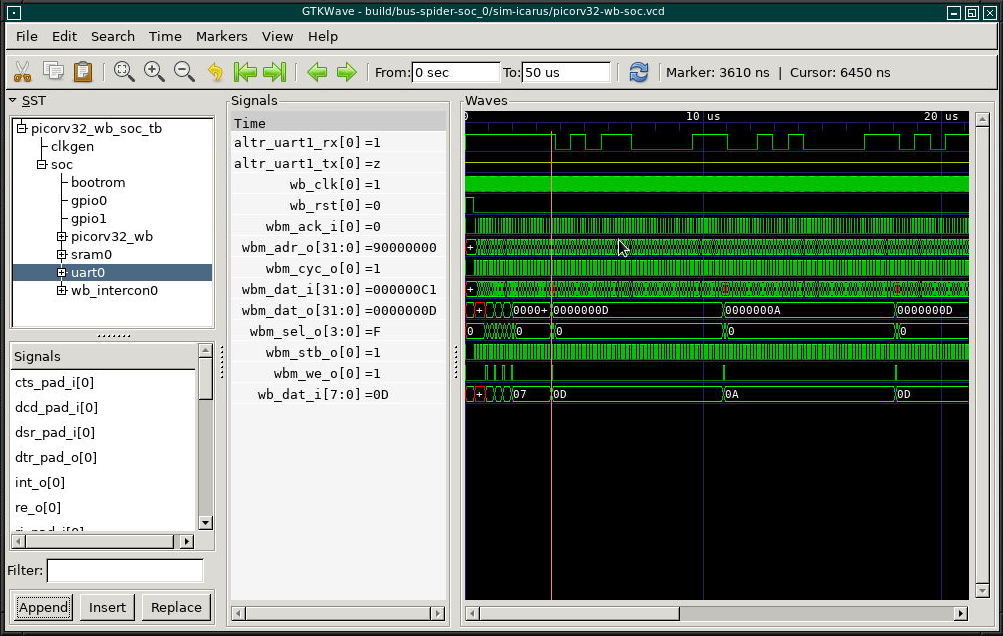Viewport: 1003px width, 636px height.
Task: Jump to end with the Zoom-to-End icon
Action: (275, 72)
